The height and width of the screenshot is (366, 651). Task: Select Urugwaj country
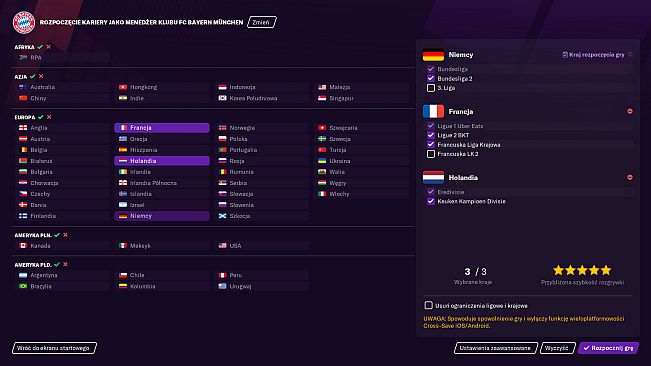(262, 286)
